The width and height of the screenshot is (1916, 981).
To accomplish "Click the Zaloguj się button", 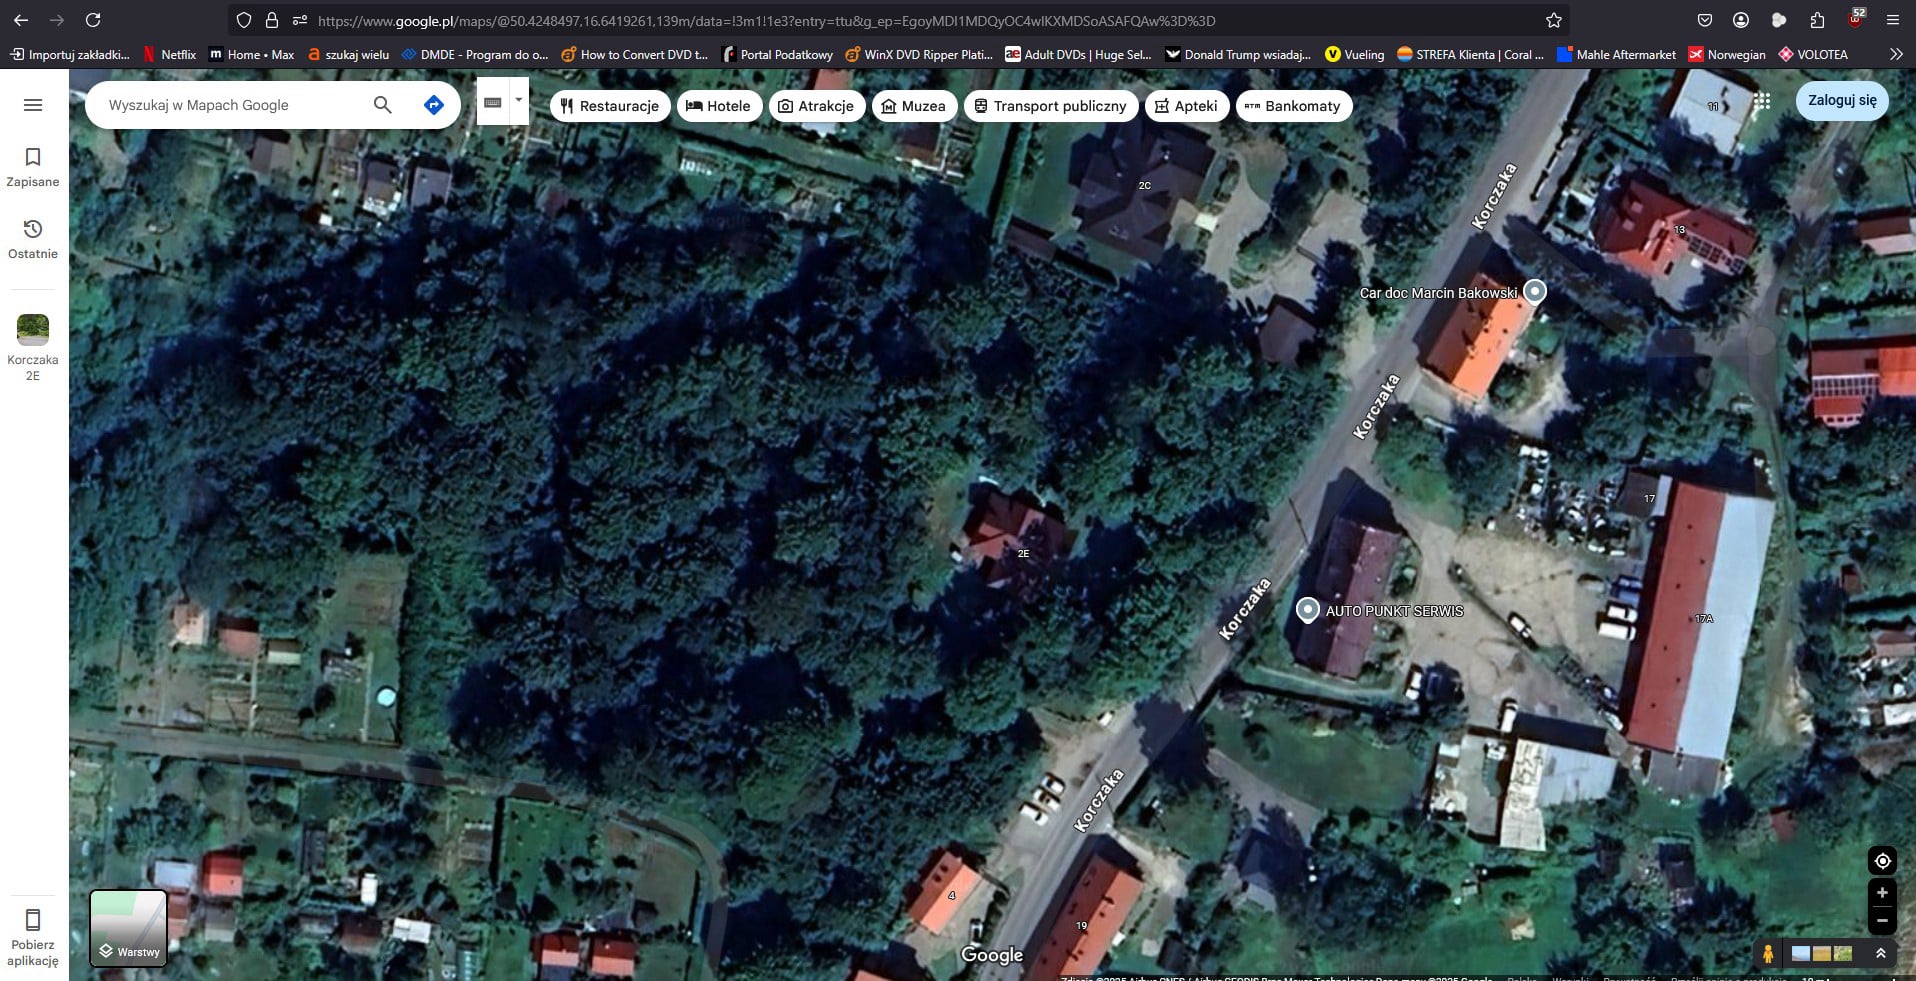I will click(x=1842, y=101).
